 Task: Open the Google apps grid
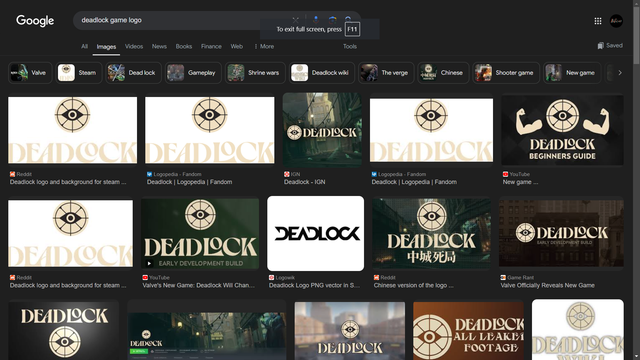tap(598, 21)
